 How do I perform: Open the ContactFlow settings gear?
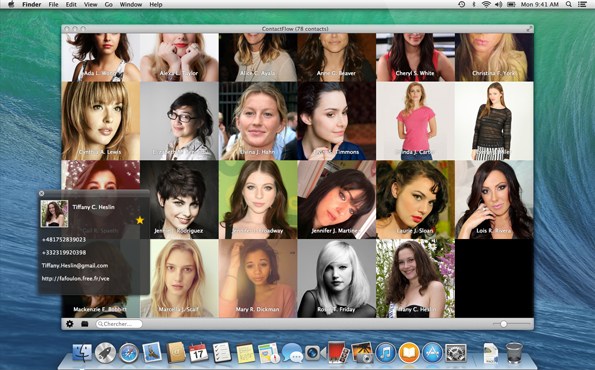pos(69,324)
